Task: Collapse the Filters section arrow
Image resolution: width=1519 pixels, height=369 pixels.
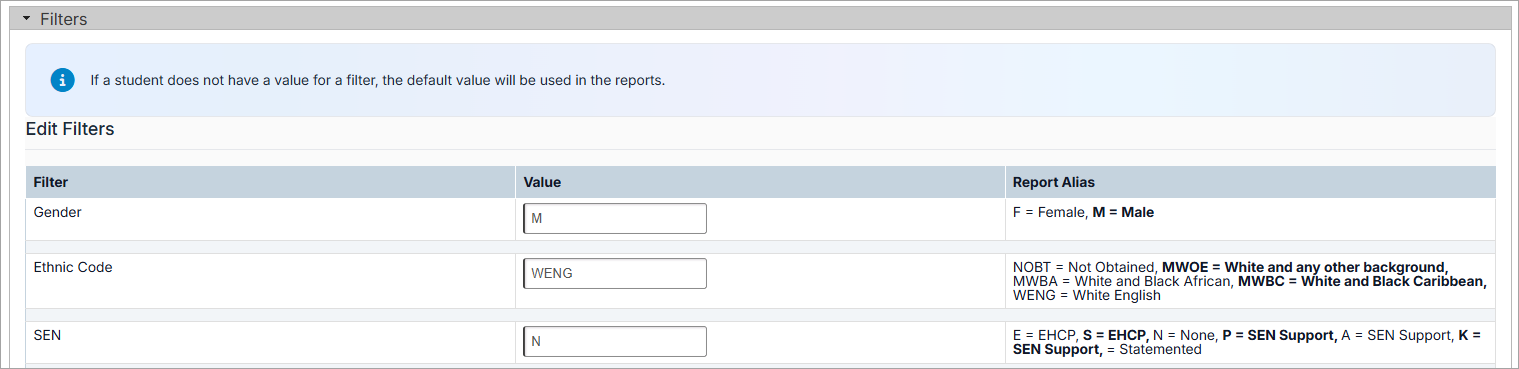Action: [27, 18]
